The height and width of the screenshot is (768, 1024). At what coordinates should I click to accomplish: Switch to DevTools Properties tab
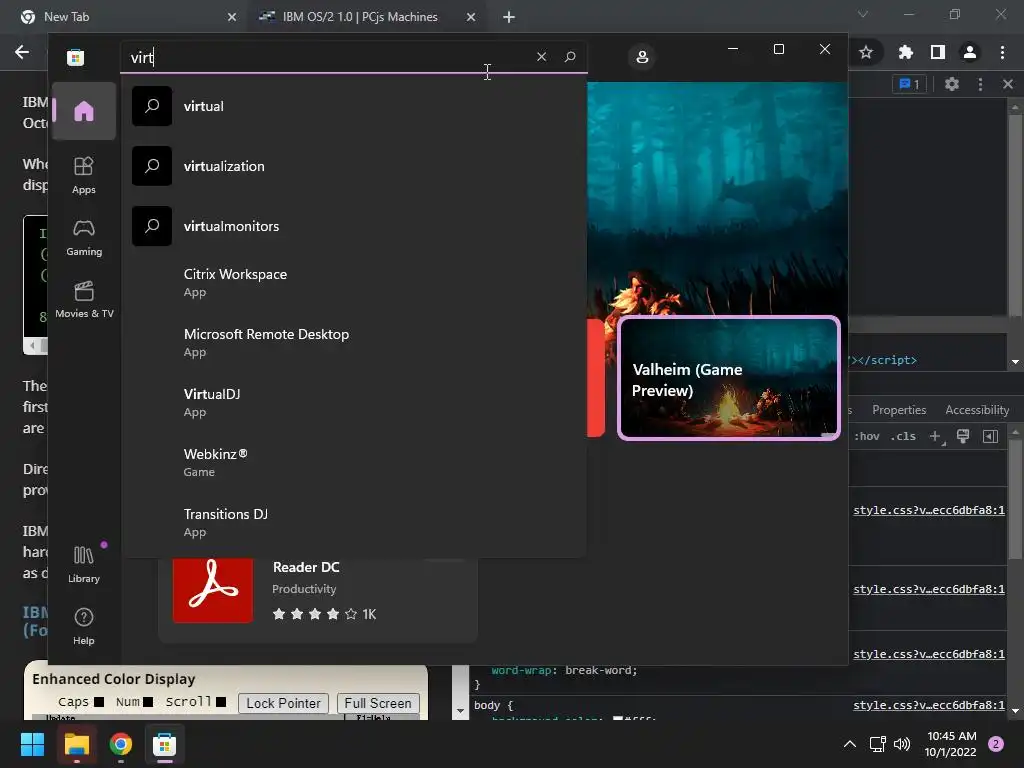(x=899, y=410)
